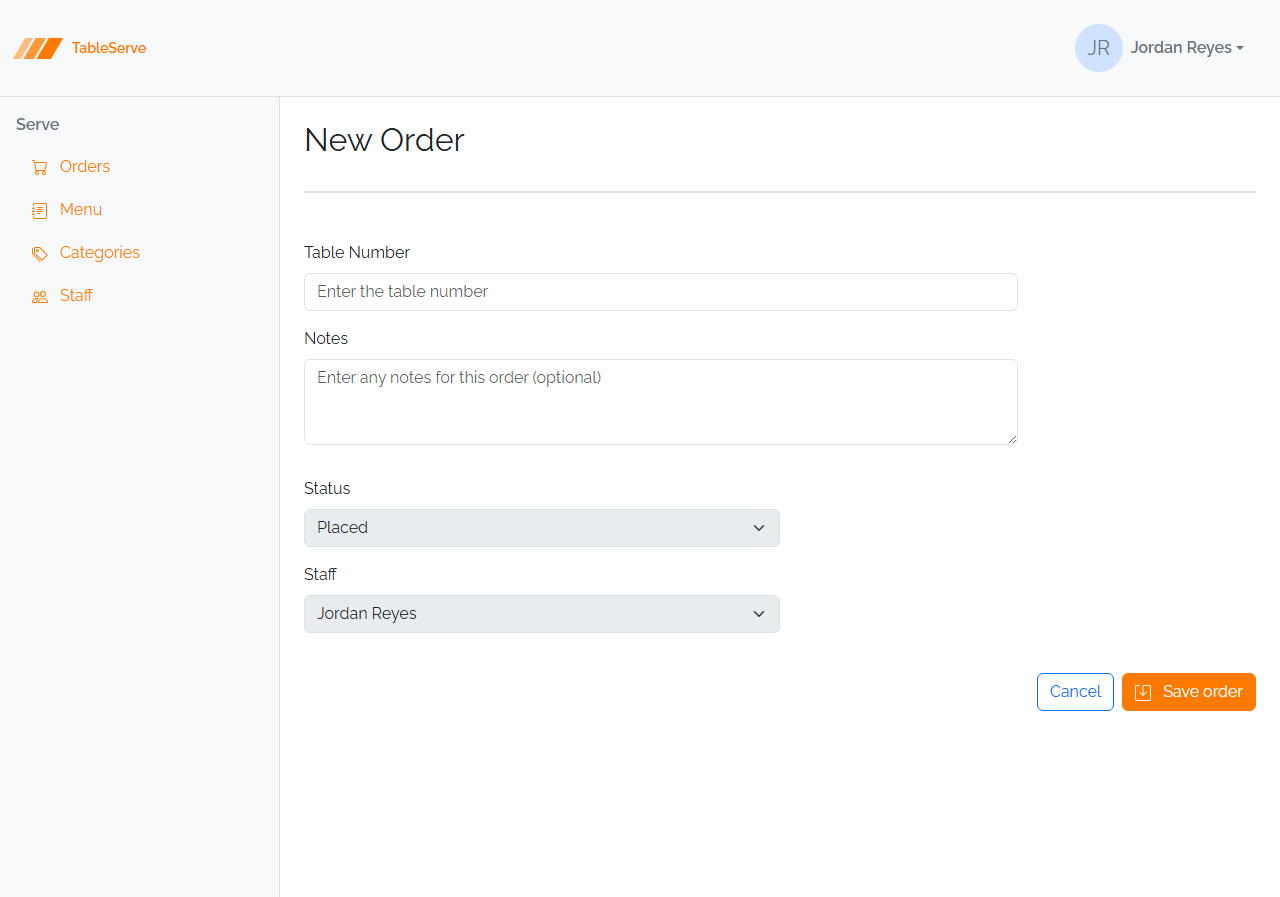This screenshot has height=897, width=1280.
Task: Click the TableServe brand name link
Action: (x=109, y=48)
